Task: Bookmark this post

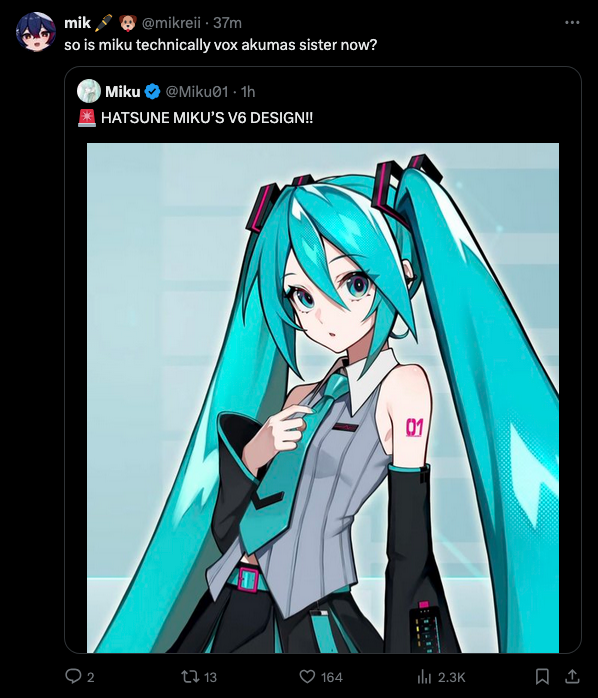Action: [x=542, y=677]
